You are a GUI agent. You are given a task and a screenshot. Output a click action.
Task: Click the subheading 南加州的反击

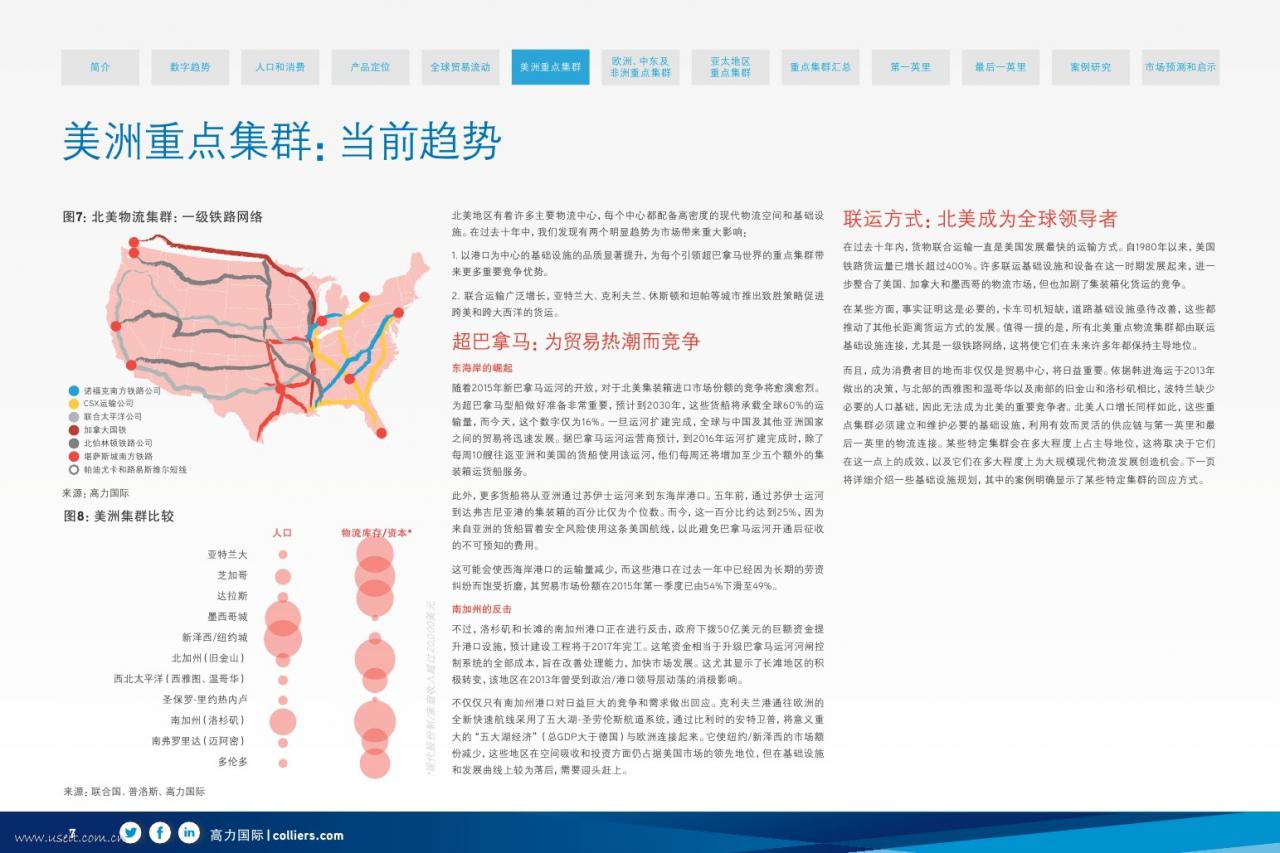481,609
